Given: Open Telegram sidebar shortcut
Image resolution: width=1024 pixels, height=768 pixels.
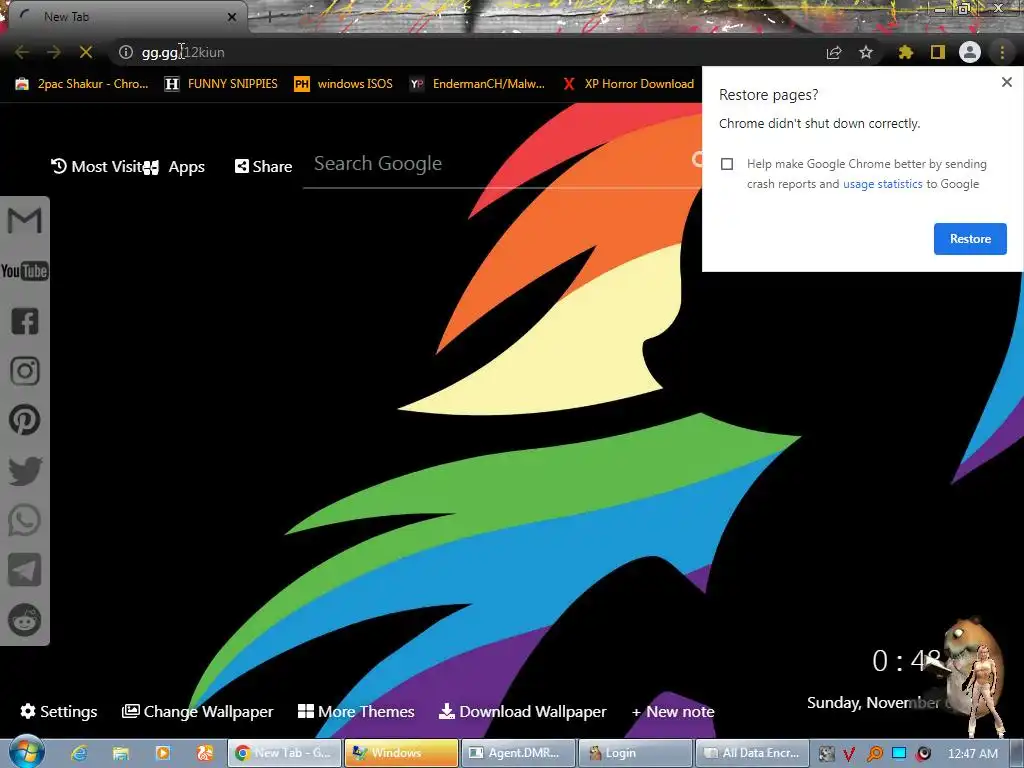Looking at the screenshot, I should (25, 569).
